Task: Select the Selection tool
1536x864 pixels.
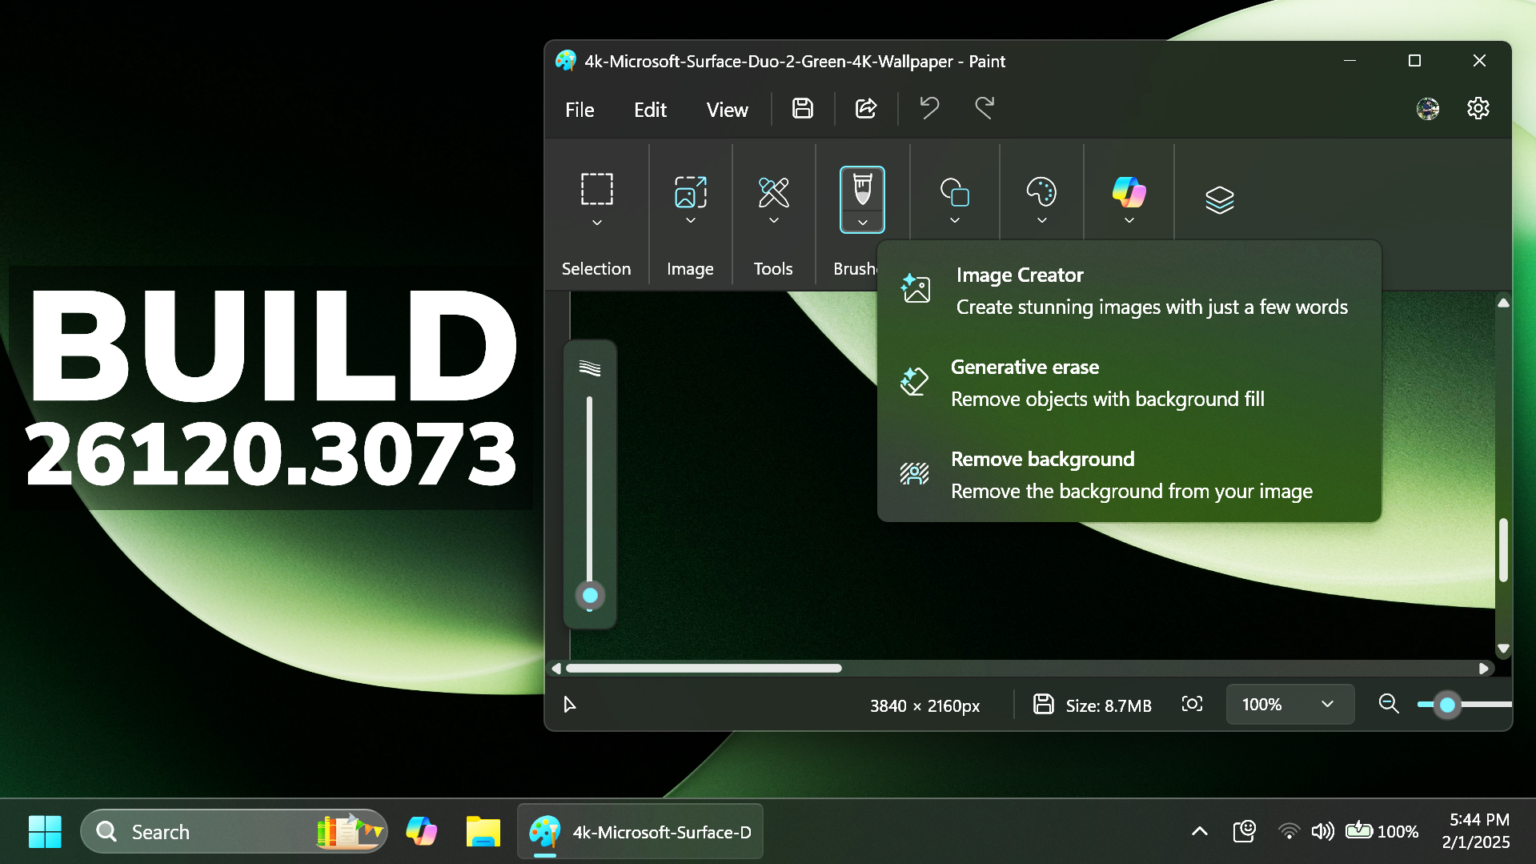Action: coord(596,191)
